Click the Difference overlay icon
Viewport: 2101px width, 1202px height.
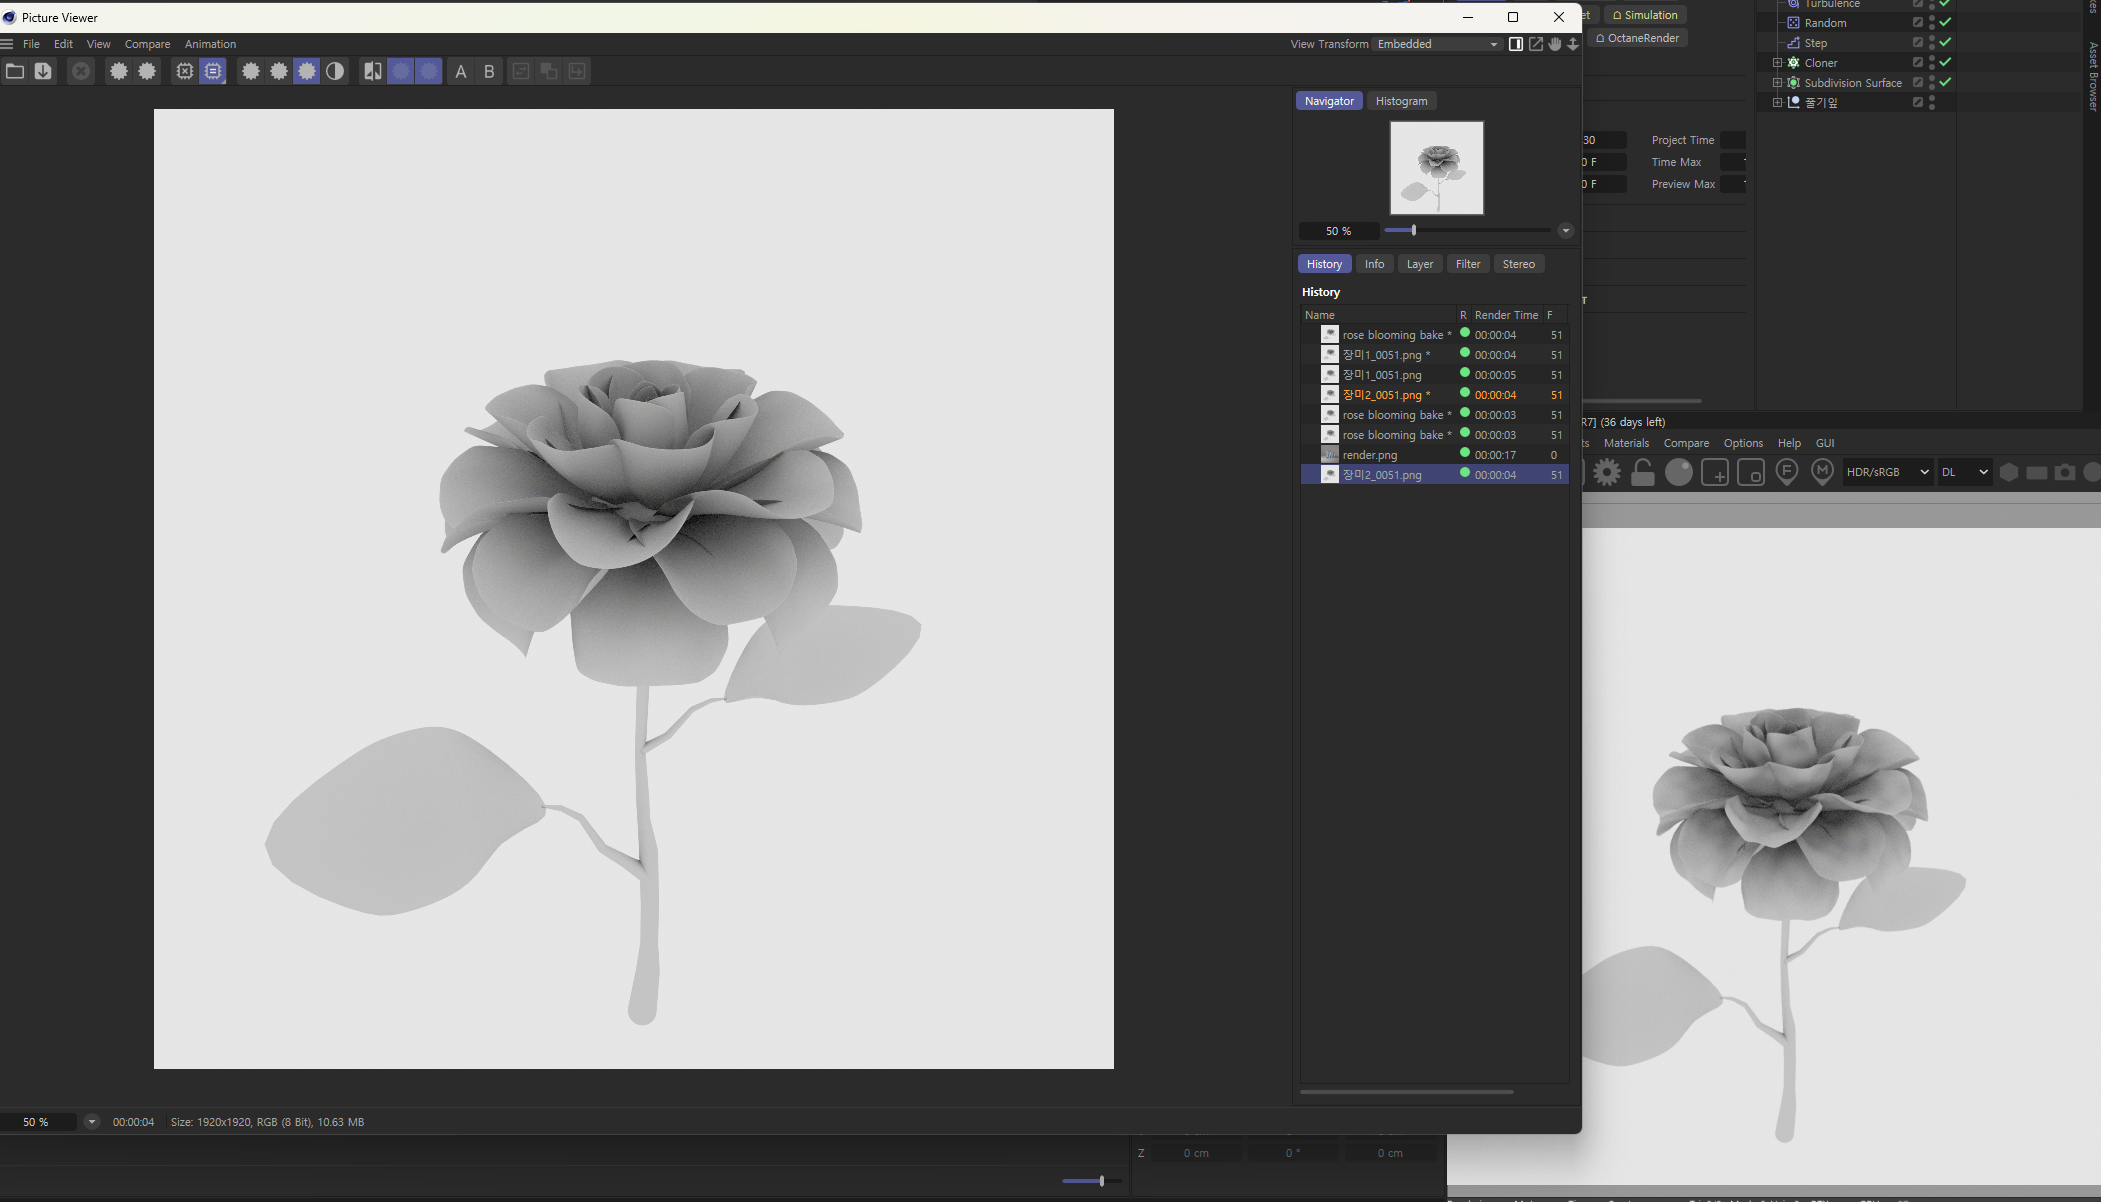[x=549, y=71]
